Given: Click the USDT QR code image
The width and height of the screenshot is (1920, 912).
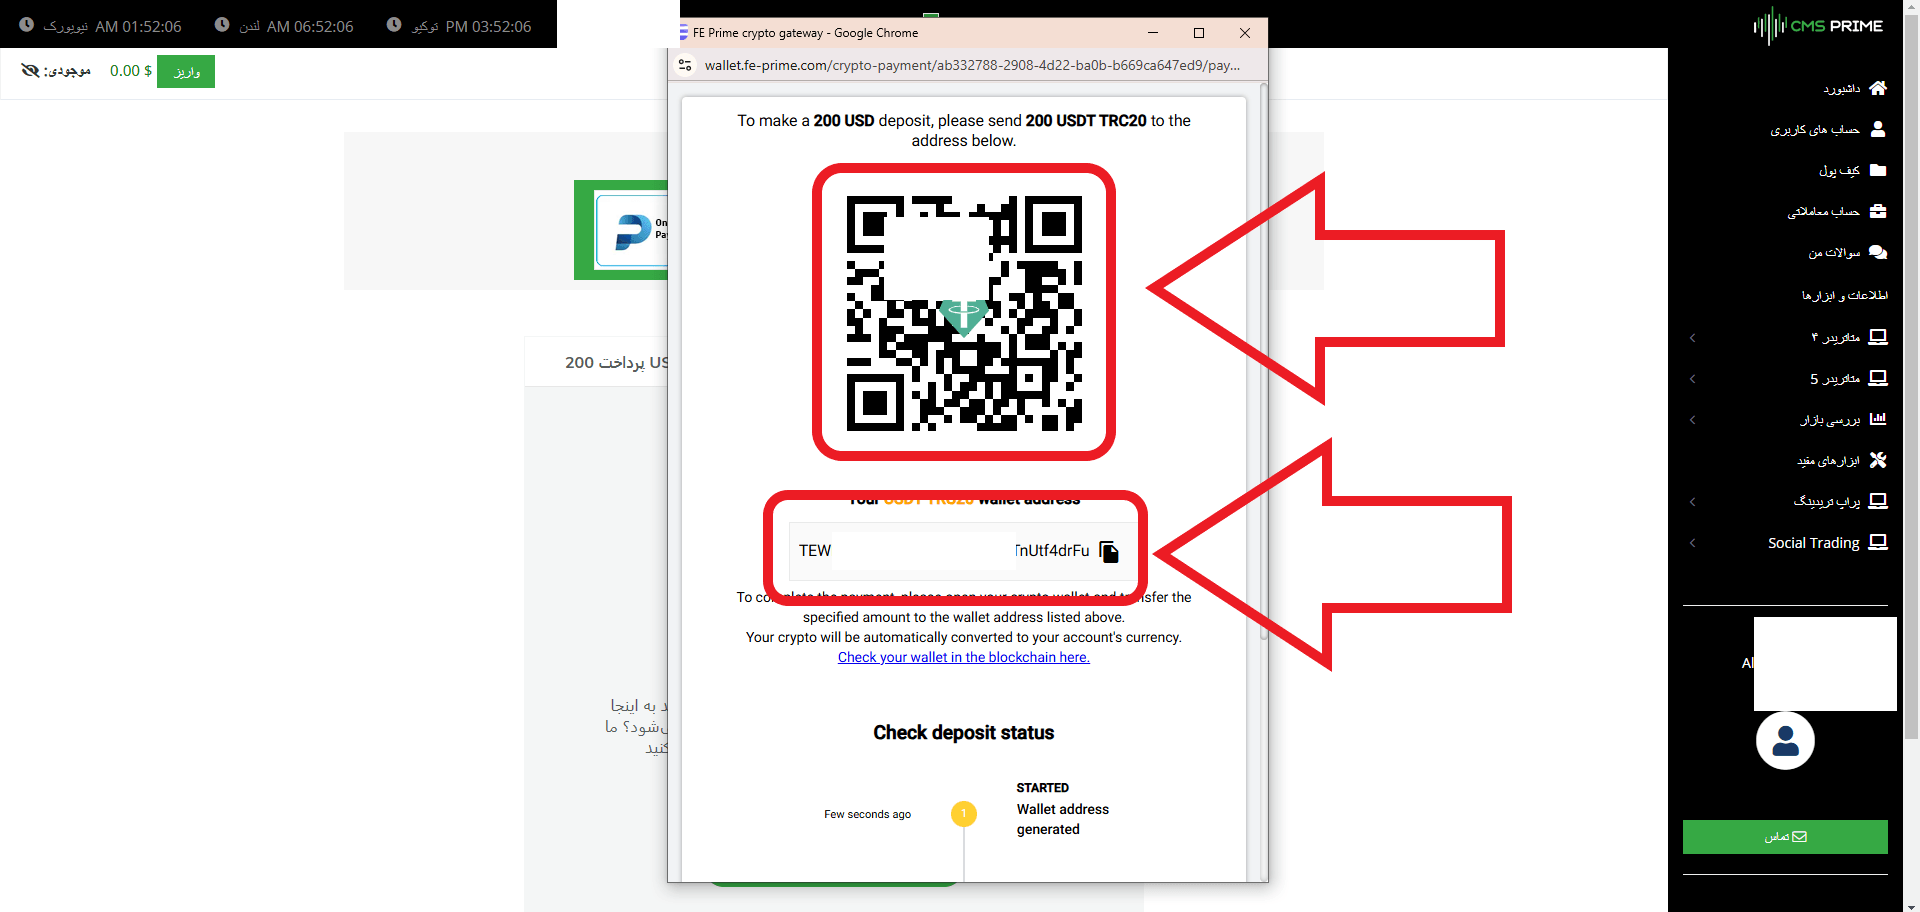Looking at the screenshot, I should (x=964, y=313).
